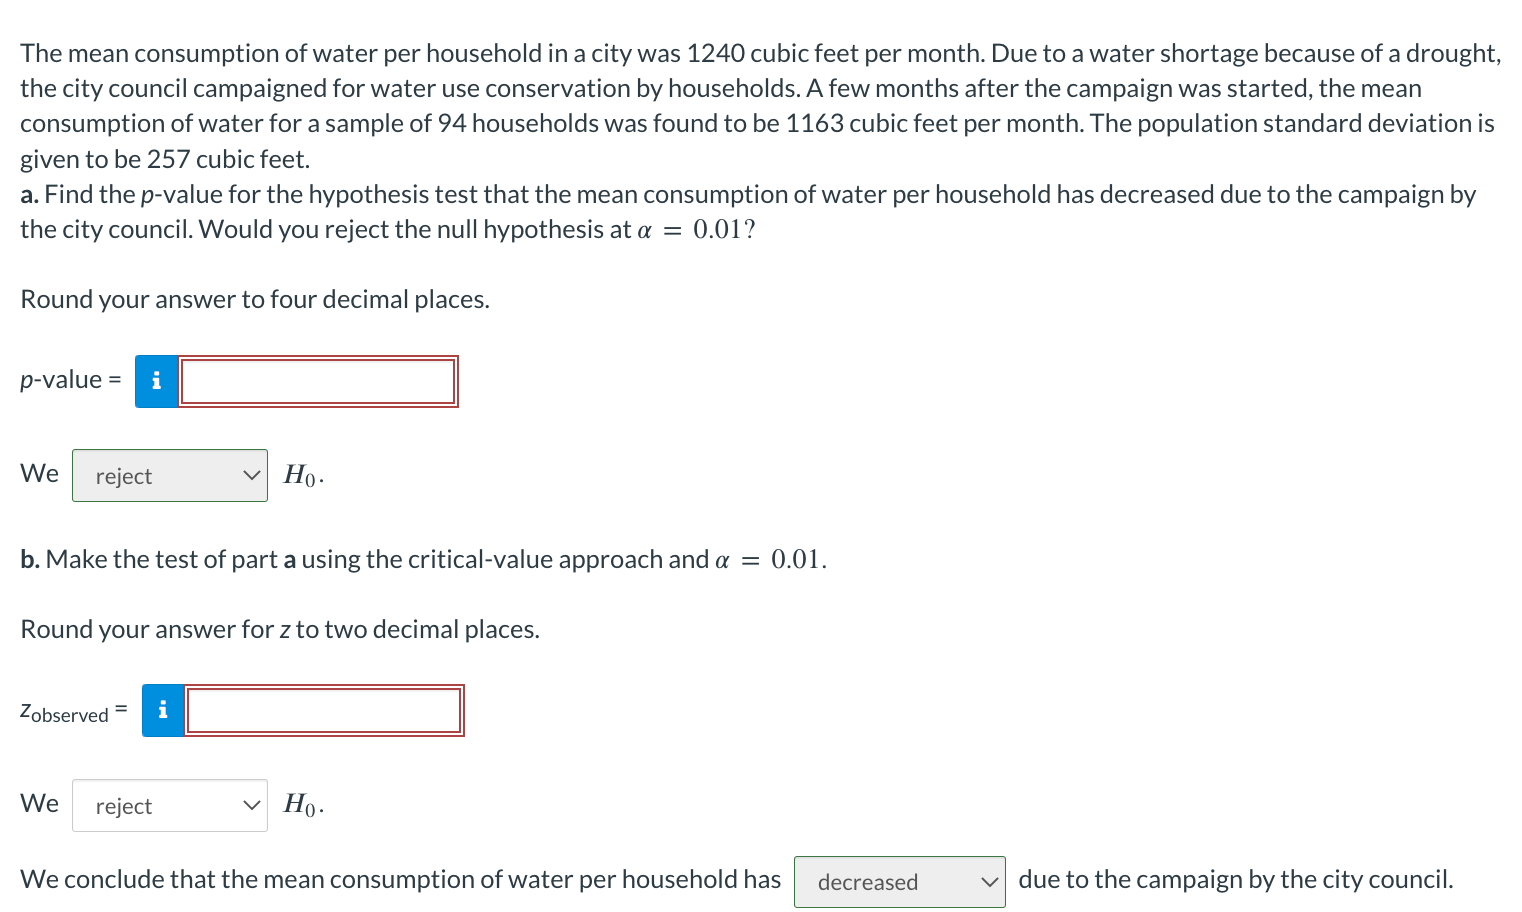The height and width of the screenshot is (912, 1522).
Task: Expand the chevron on the decreased dropdown
Action: pyautogui.click(x=988, y=881)
